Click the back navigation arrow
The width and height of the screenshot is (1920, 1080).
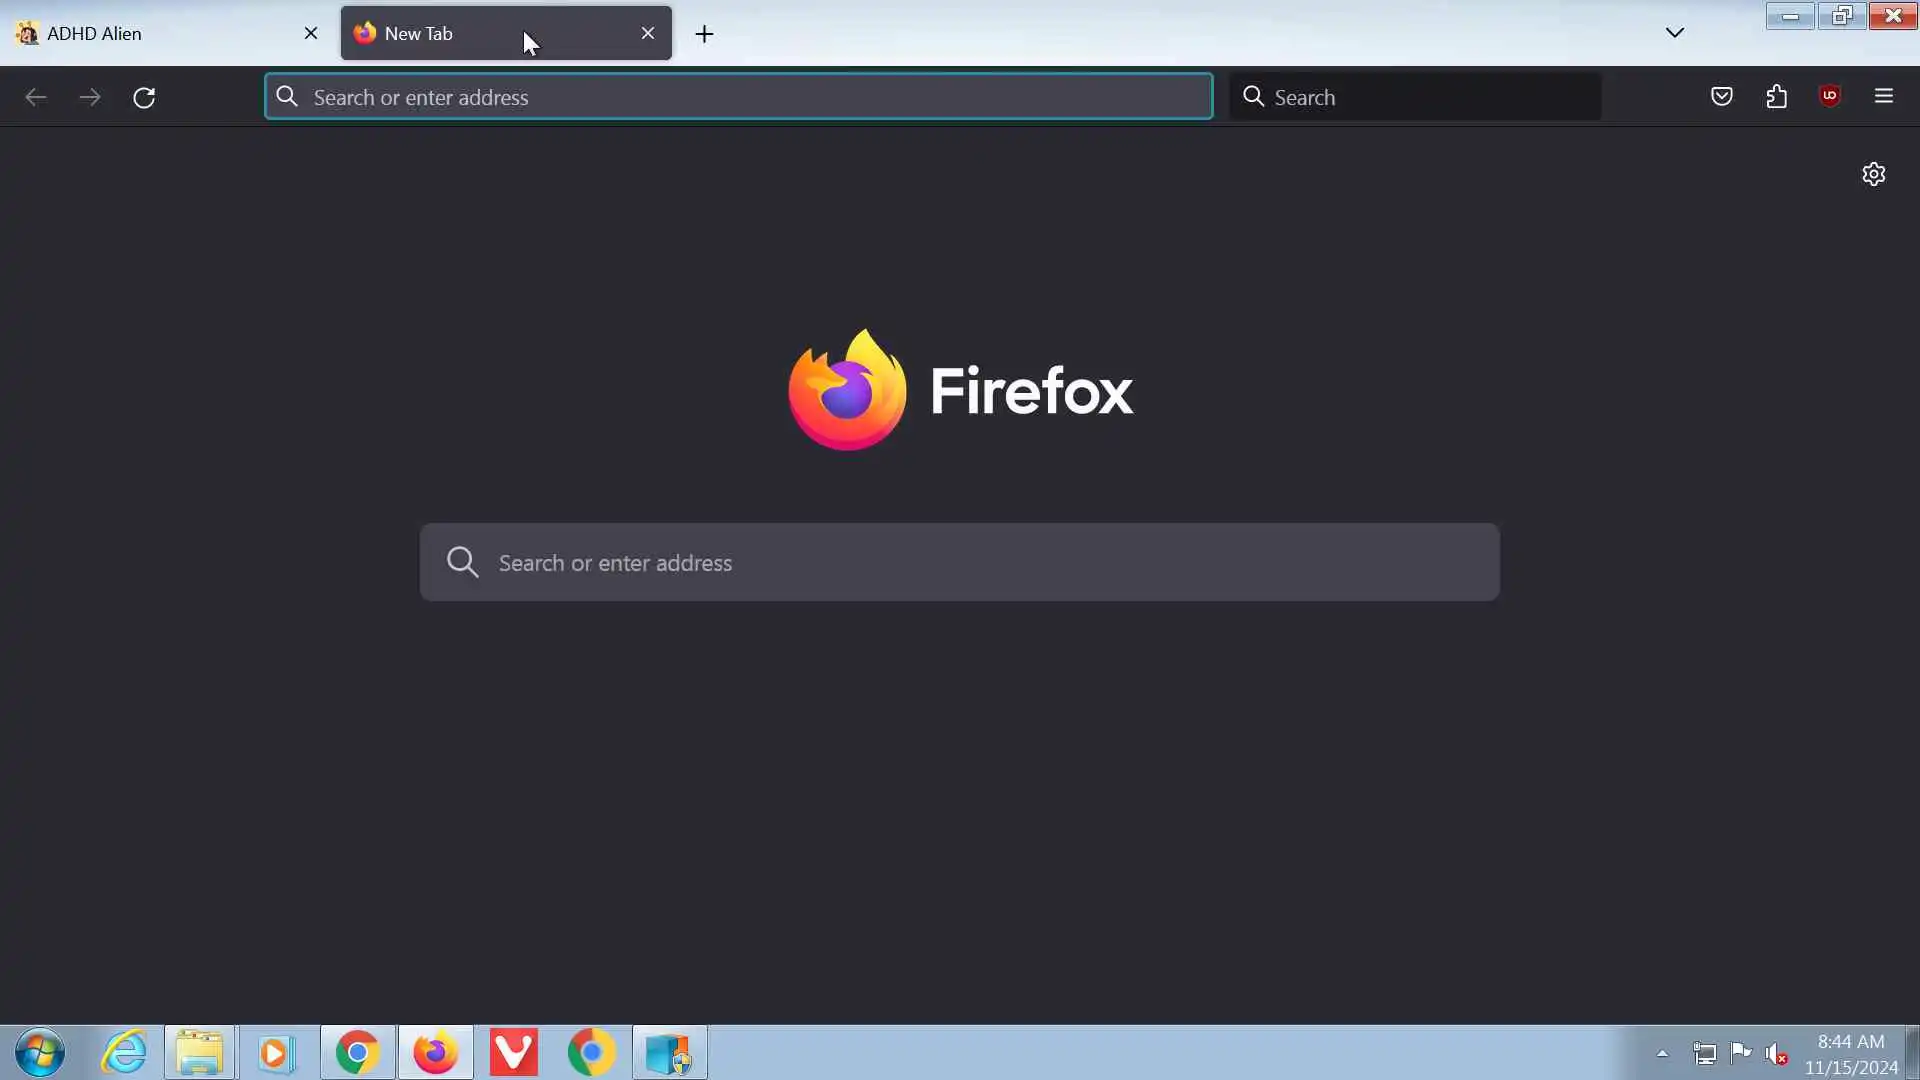tap(36, 97)
